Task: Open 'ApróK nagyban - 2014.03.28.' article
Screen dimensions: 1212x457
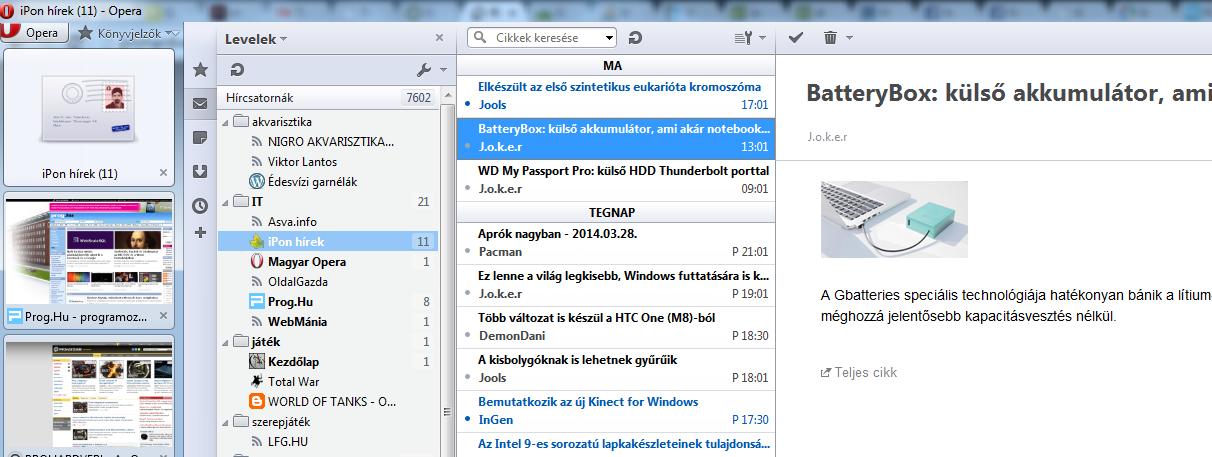Action: click(x=616, y=242)
